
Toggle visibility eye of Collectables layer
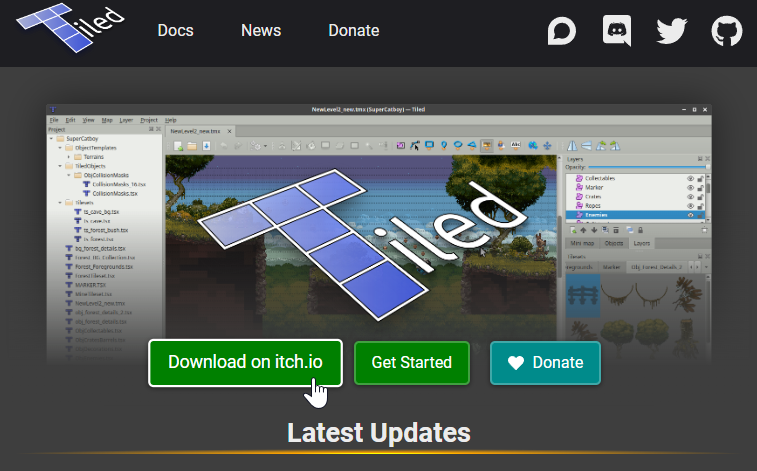coord(690,178)
